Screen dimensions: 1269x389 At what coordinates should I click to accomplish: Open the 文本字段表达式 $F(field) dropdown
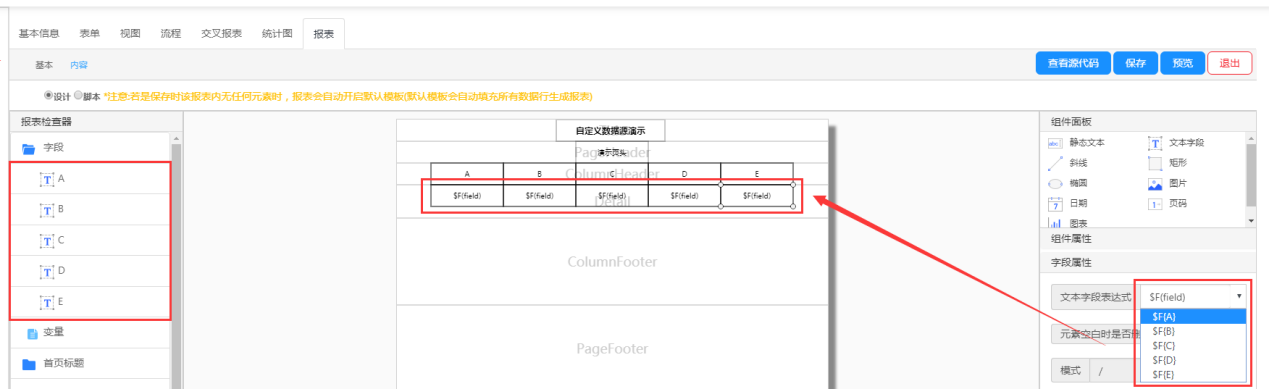click(x=1194, y=297)
